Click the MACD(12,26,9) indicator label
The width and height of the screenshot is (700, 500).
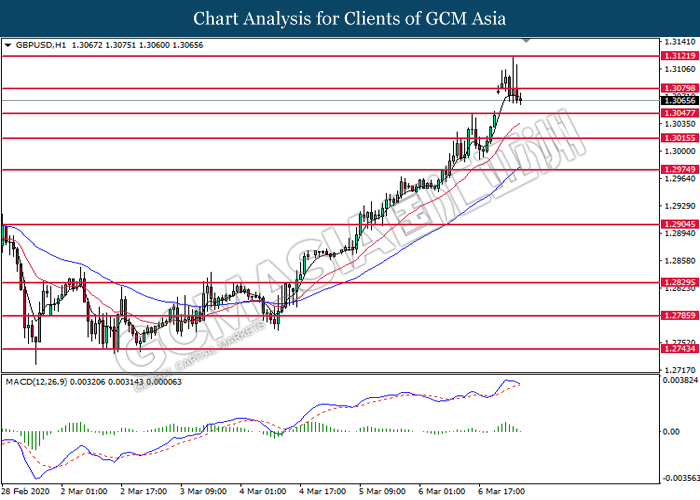point(38,382)
